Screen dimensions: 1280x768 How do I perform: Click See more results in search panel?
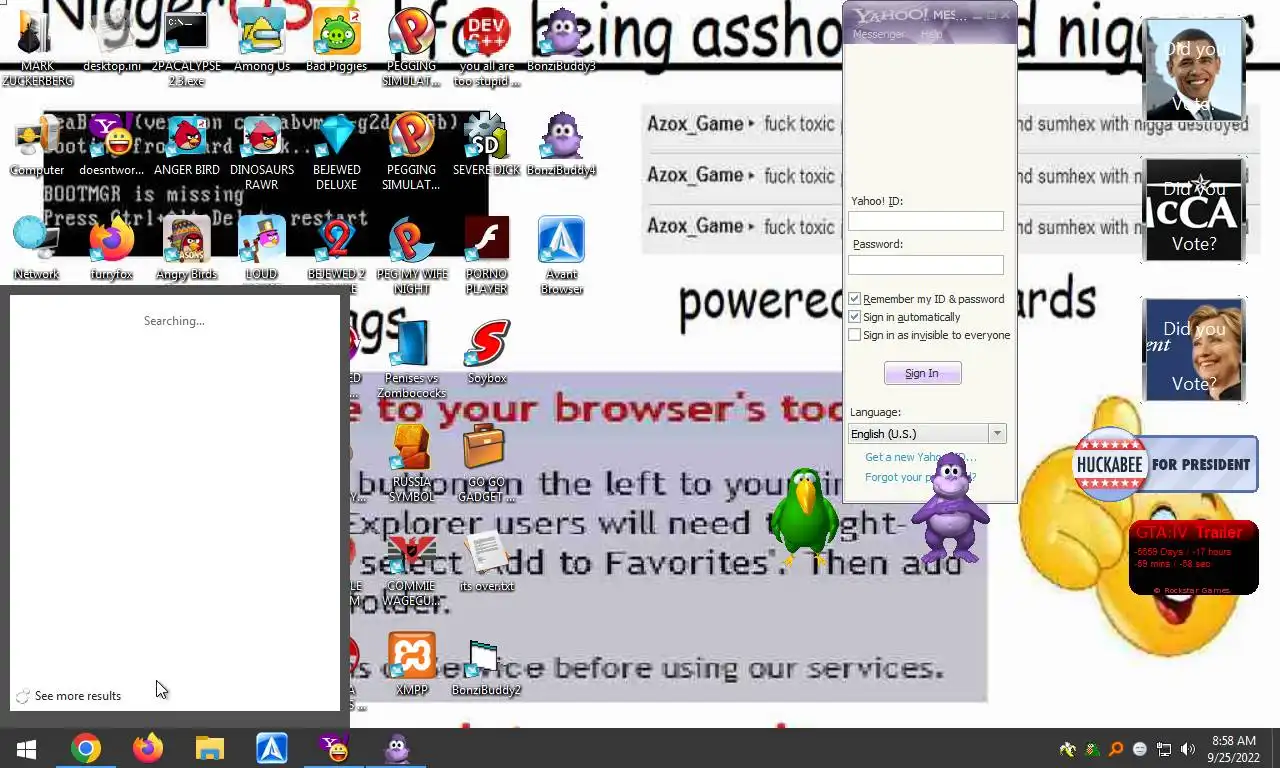pos(78,696)
